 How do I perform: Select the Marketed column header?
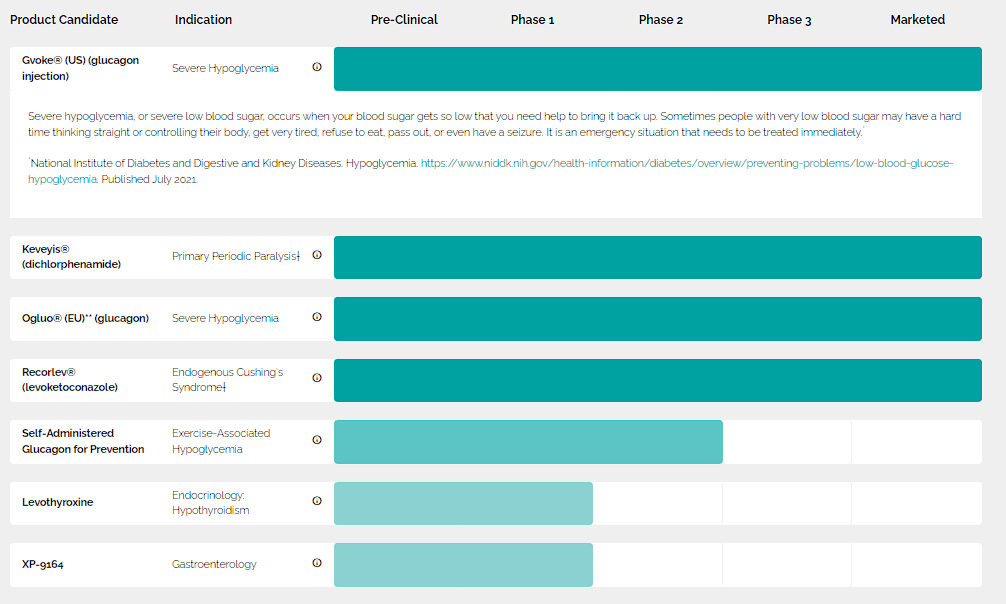tap(917, 20)
